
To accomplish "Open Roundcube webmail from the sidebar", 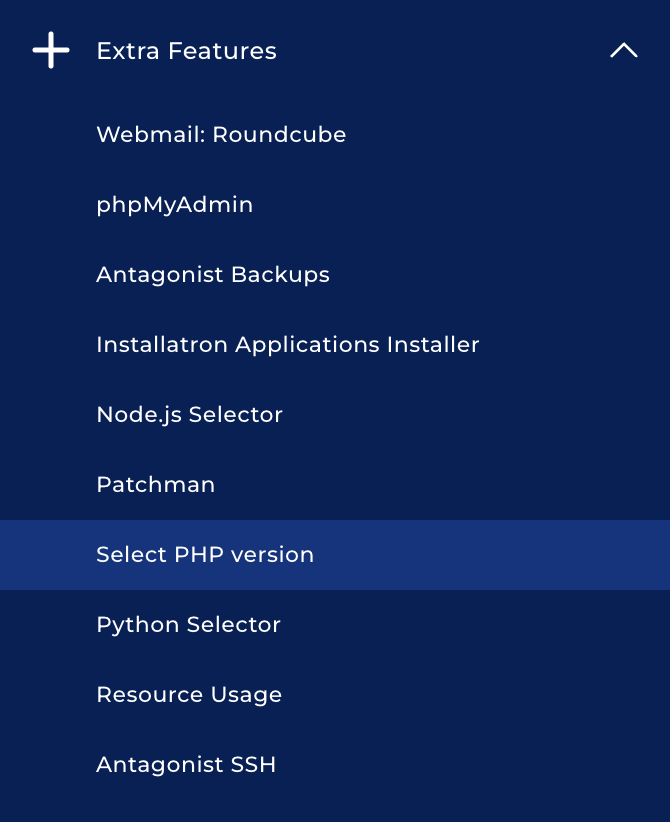I will tap(220, 134).
